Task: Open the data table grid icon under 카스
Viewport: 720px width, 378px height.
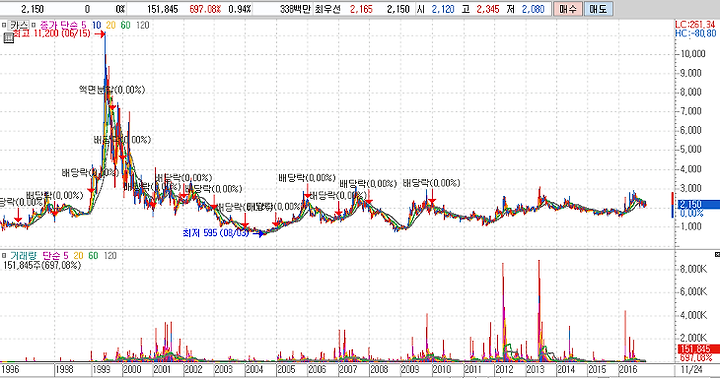Action: click(8, 38)
